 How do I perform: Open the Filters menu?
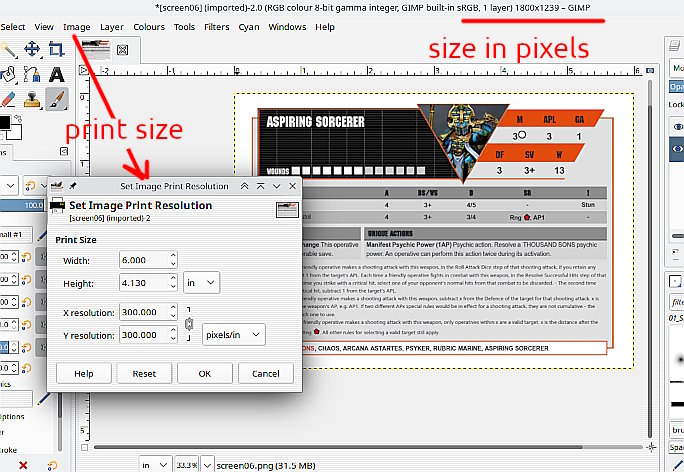tap(216, 27)
